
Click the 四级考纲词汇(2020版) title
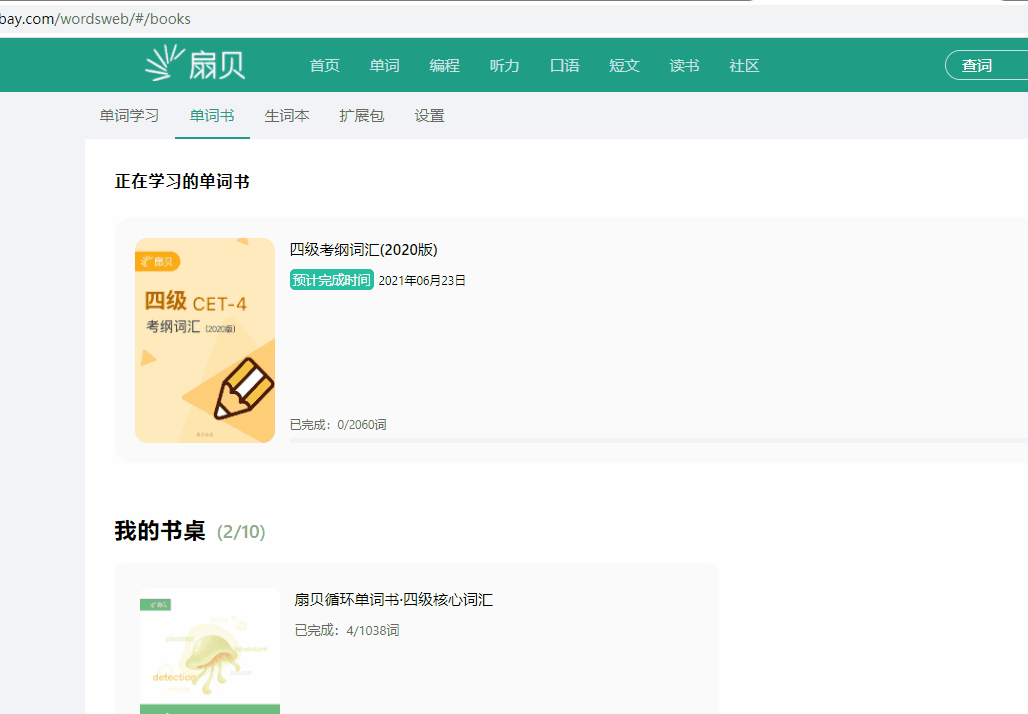pyautogui.click(x=363, y=250)
